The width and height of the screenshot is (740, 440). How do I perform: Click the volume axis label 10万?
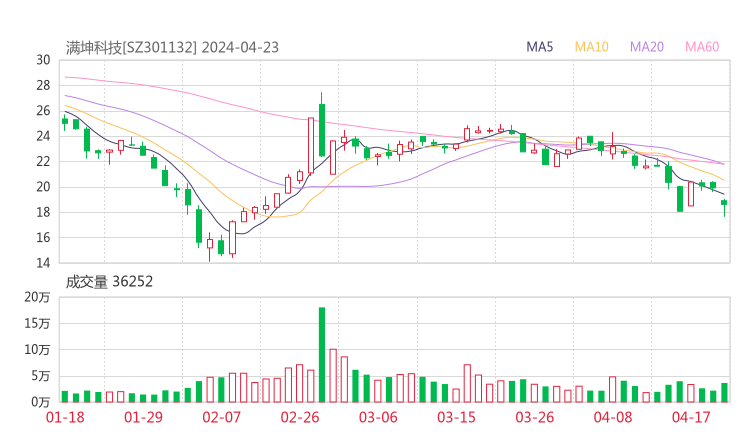pos(37,350)
